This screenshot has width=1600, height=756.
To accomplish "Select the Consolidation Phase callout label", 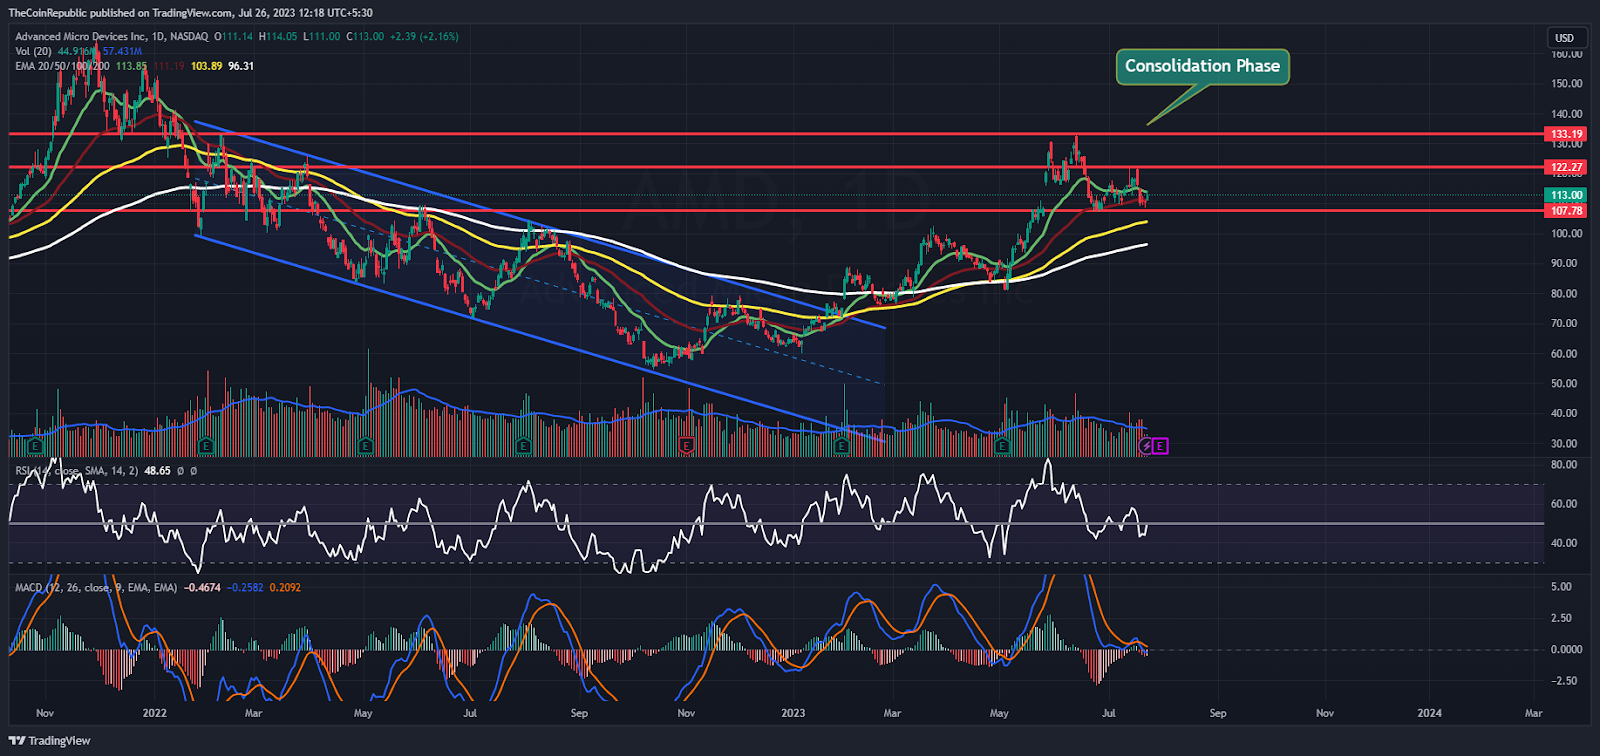I will point(1202,66).
